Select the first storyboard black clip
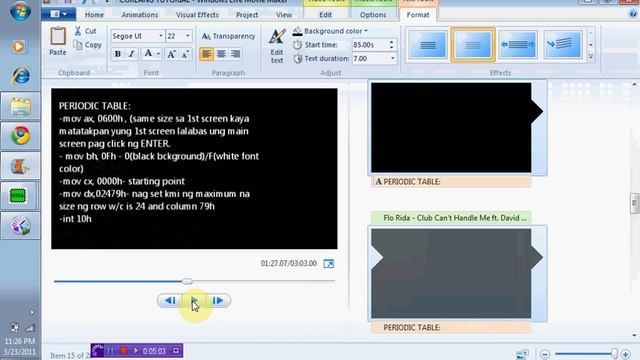The width and height of the screenshot is (640, 360). pyautogui.click(x=451, y=128)
